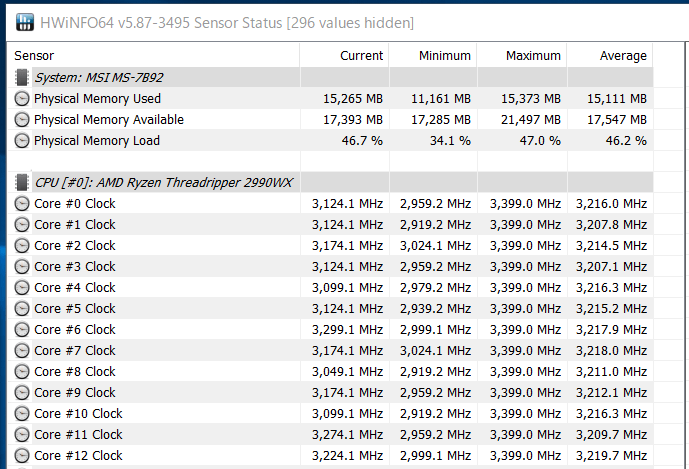Select the Core #4 Clock row label
Viewport: 689px width, 469px height.
[75, 287]
